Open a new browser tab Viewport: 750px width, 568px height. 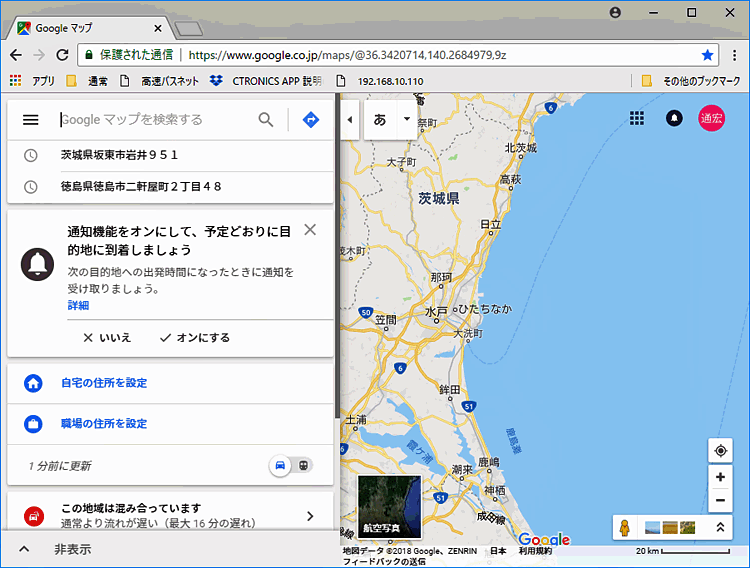(189, 29)
